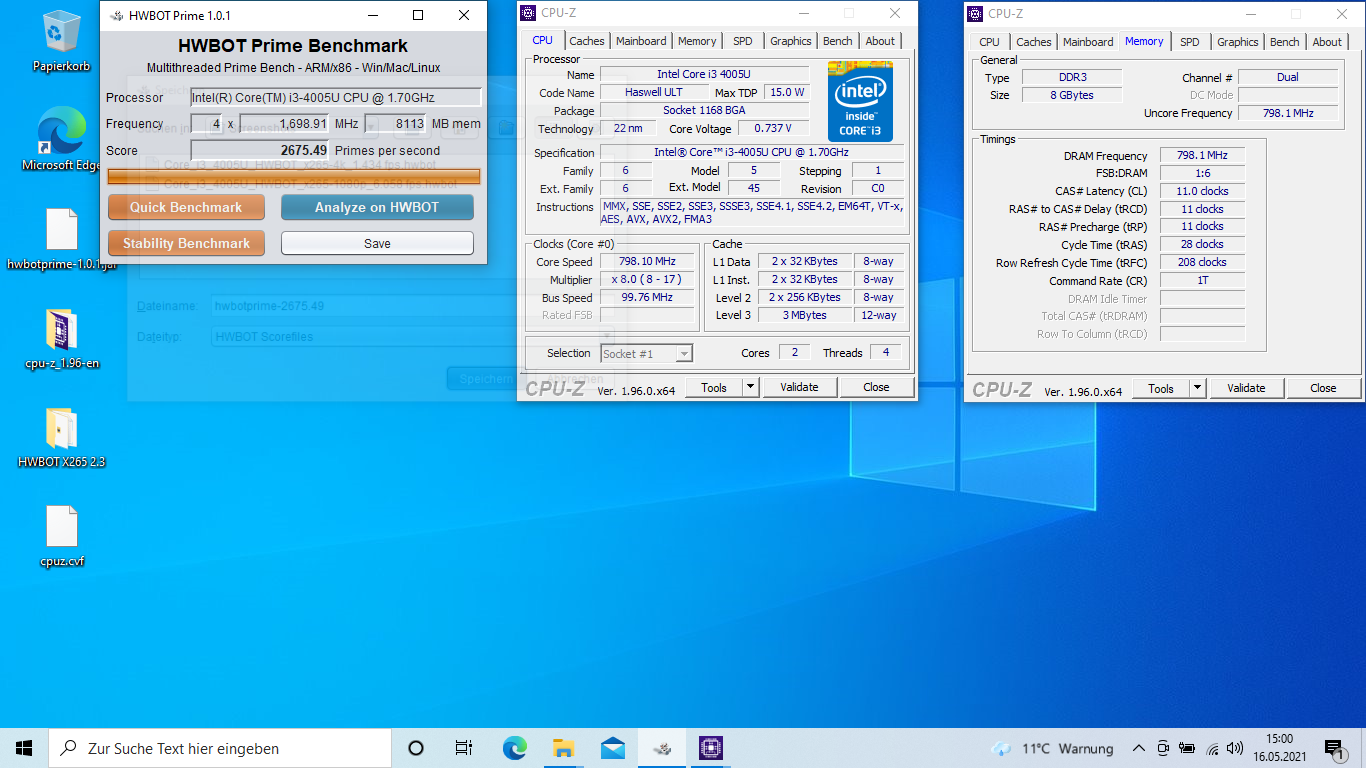Switch to the CPU-Z taskbar icon
1366x768 pixels.
click(x=710, y=748)
